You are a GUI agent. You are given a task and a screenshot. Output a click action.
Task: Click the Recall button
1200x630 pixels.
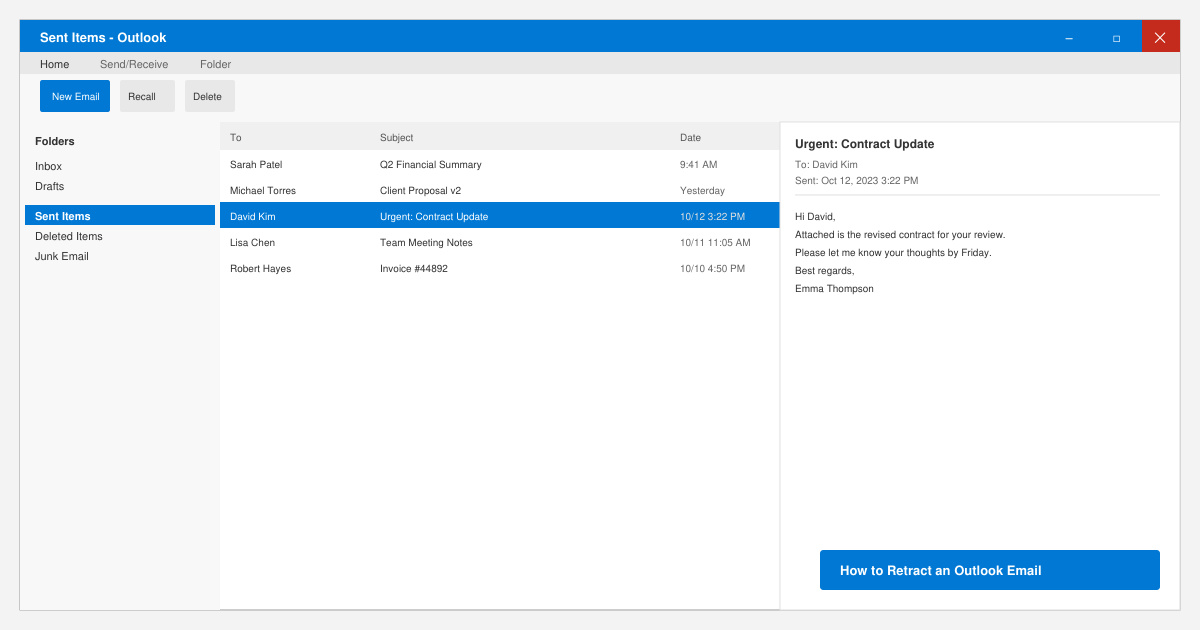[x=147, y=96]
